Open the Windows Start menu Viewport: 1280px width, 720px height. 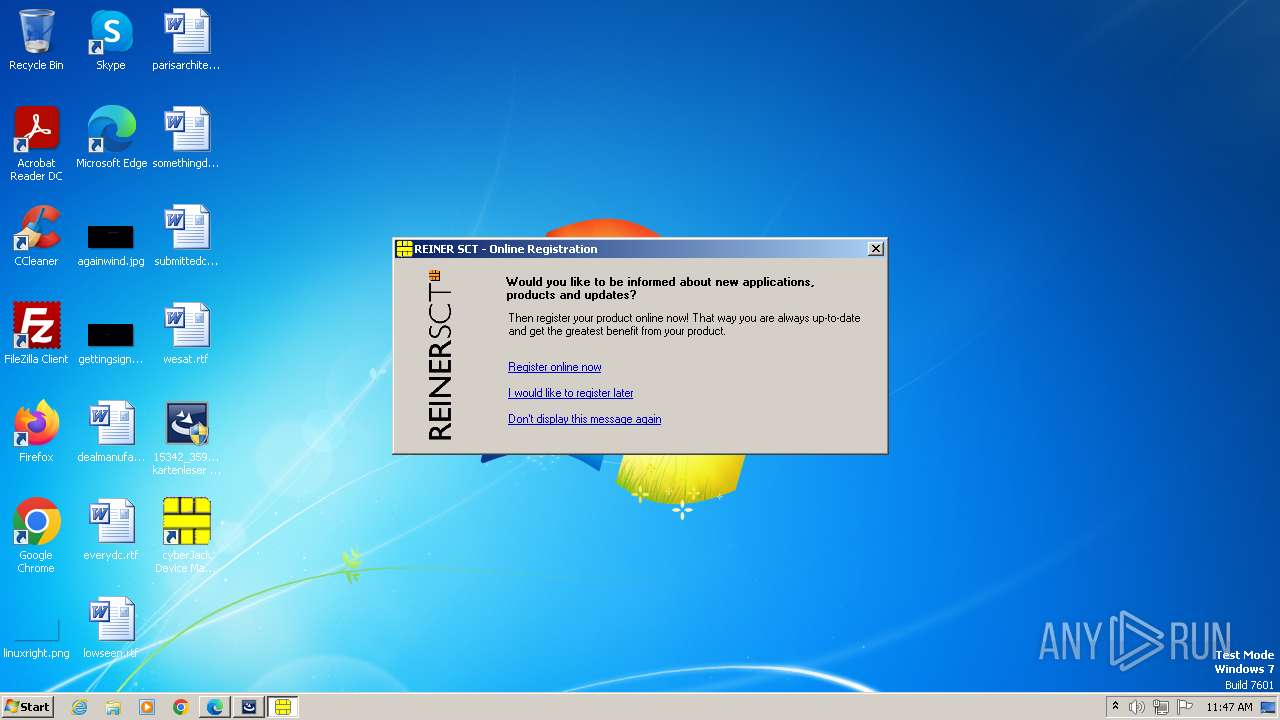click(x=28, y=707)
